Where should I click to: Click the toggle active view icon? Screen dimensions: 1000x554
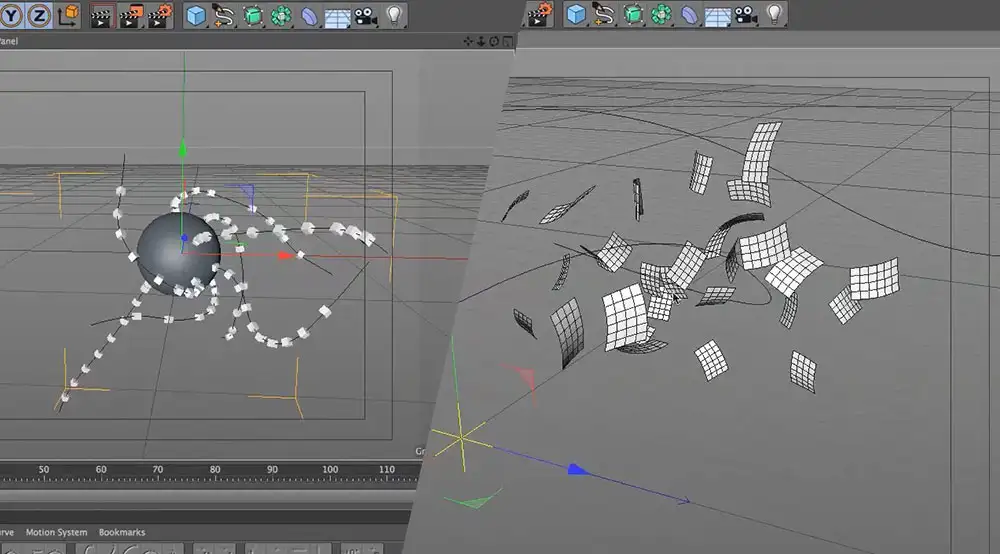tap(508, 41)
